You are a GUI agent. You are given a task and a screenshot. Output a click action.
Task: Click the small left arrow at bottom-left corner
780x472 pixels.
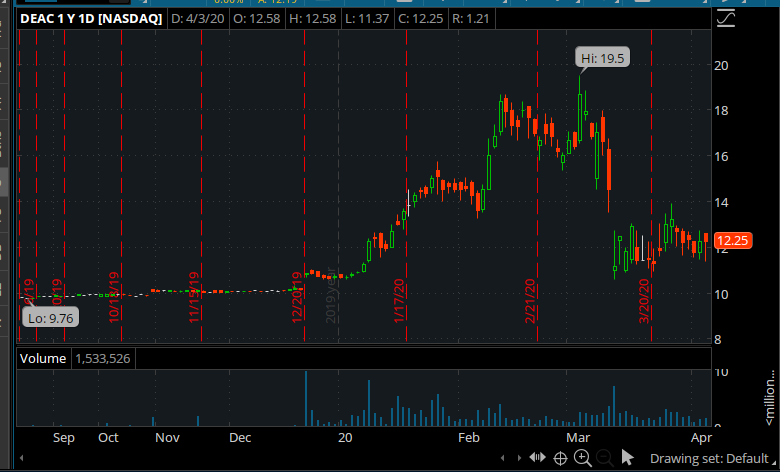pos(21,458)
